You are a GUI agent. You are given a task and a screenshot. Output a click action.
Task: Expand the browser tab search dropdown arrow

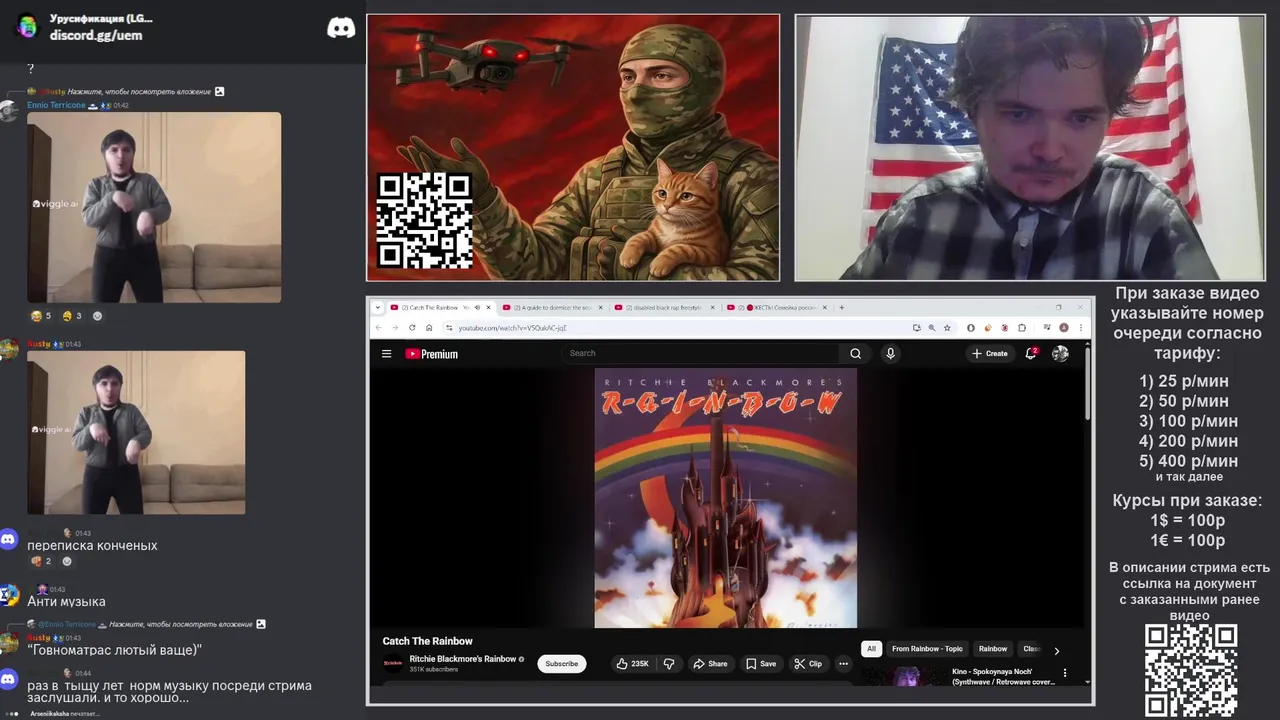tap(378, 307)
